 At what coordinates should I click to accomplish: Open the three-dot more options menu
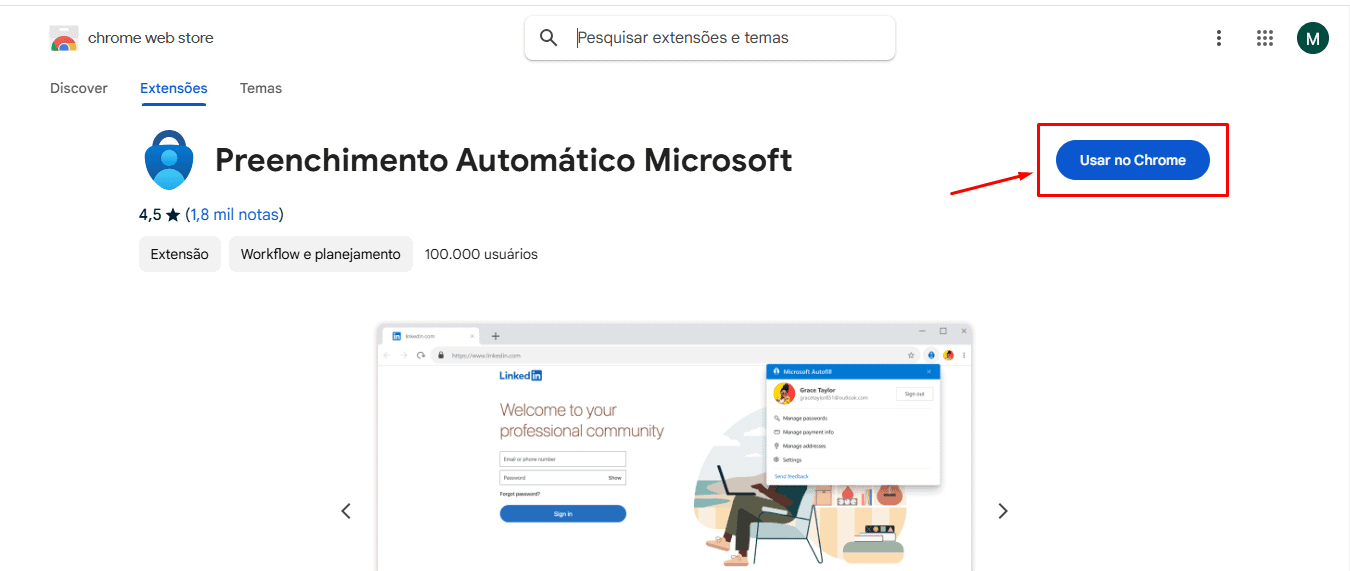click(x=1218, y=38)
